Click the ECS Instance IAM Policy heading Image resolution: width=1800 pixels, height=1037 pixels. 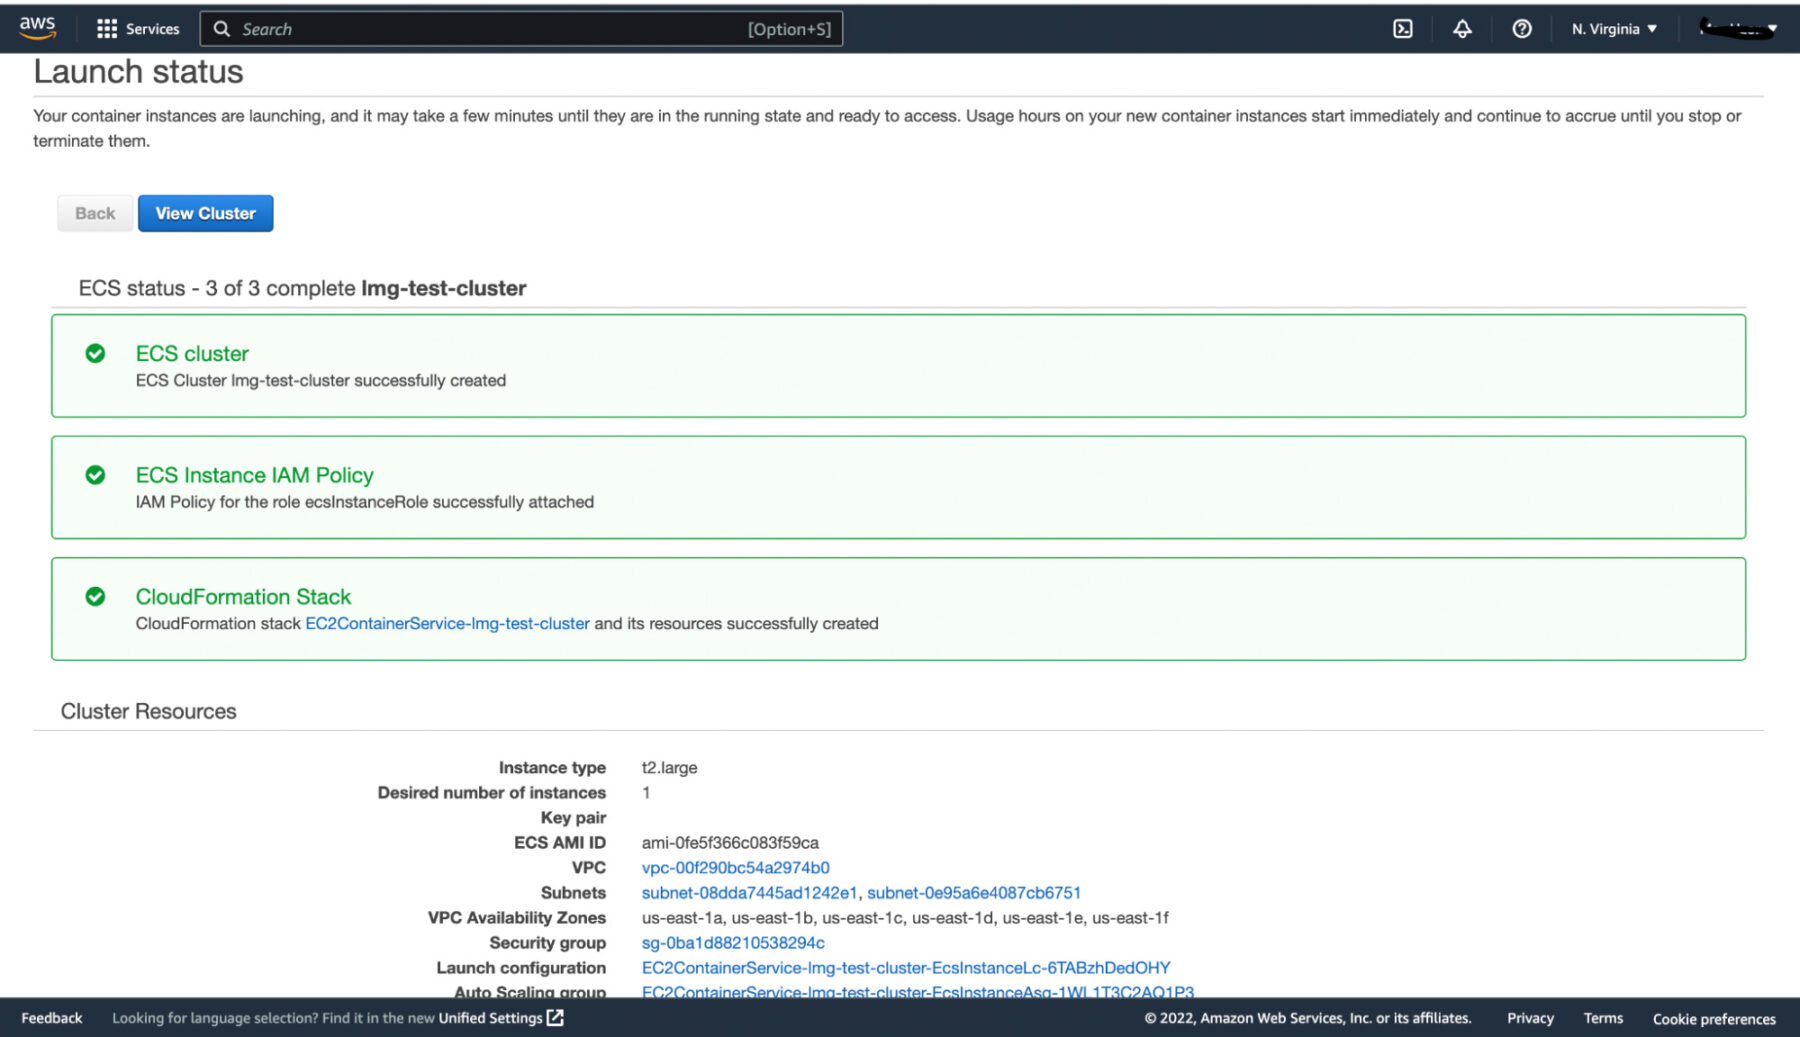point(254,475)
